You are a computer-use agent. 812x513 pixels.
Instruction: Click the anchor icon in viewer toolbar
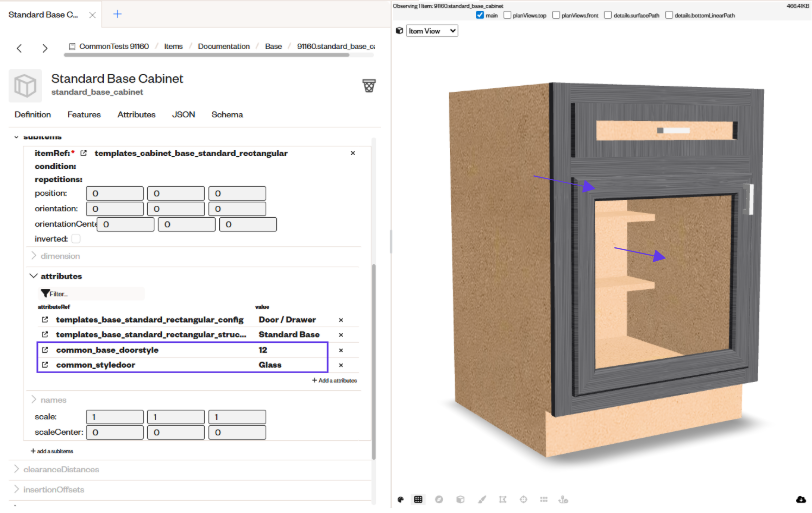(x=563, y=500)
